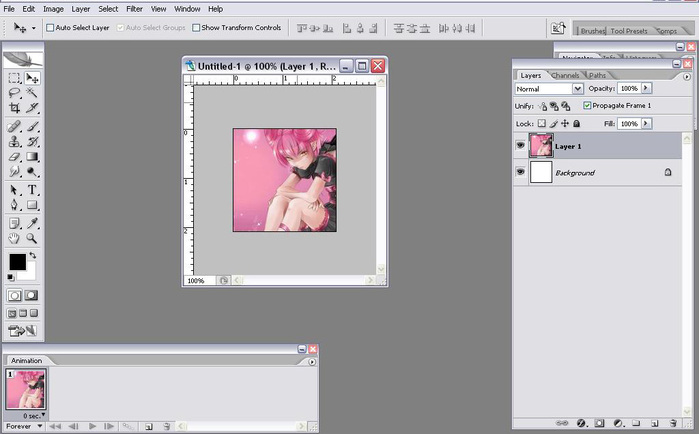This screenshot has height=434, width=699.
Task: Select the Gradient tool
Action: click(x=32, y=157)
